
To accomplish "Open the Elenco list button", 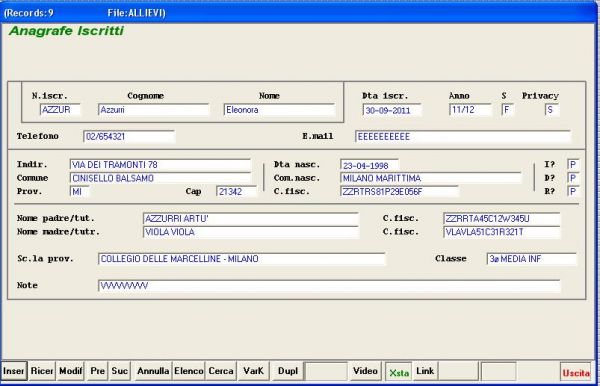I will (x=189, y=371).
